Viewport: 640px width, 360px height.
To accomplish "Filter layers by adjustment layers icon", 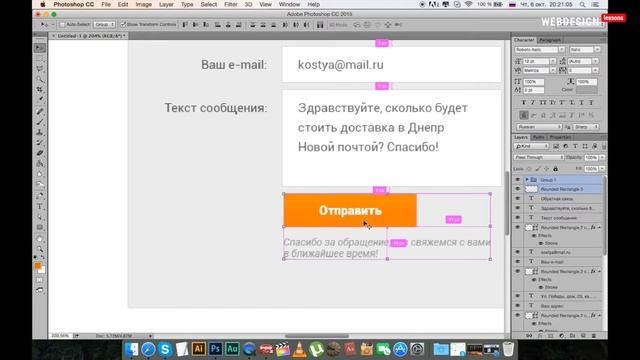I will [565, 146].
